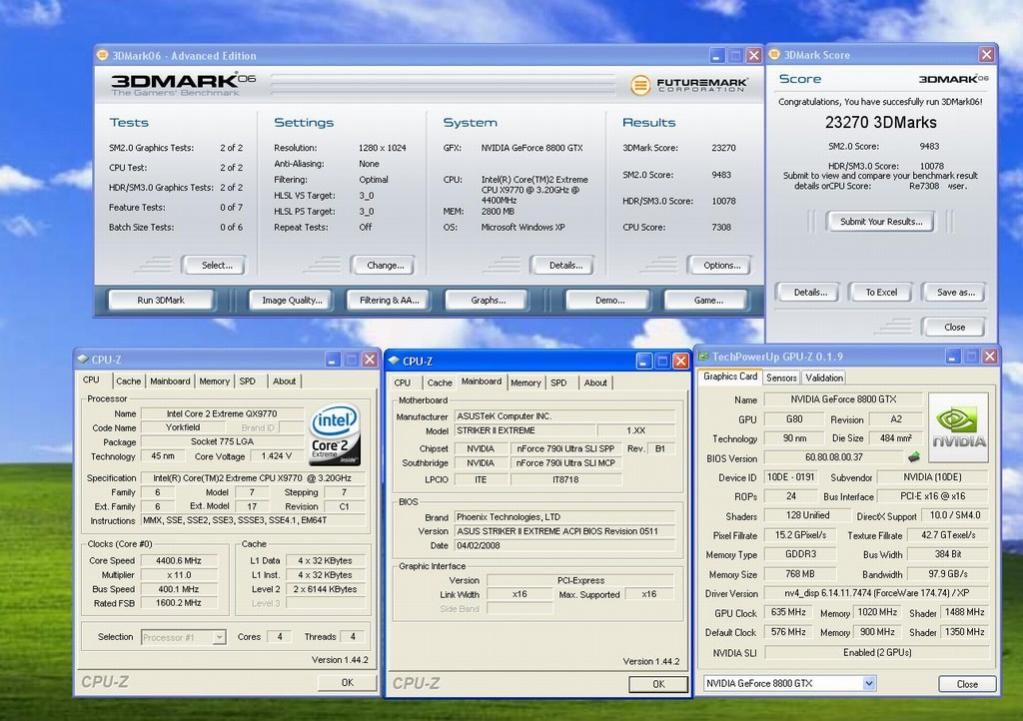Click Details under System in 3DMark06
The height and width of the screenshot is (721, 1023).
point(564,265)
